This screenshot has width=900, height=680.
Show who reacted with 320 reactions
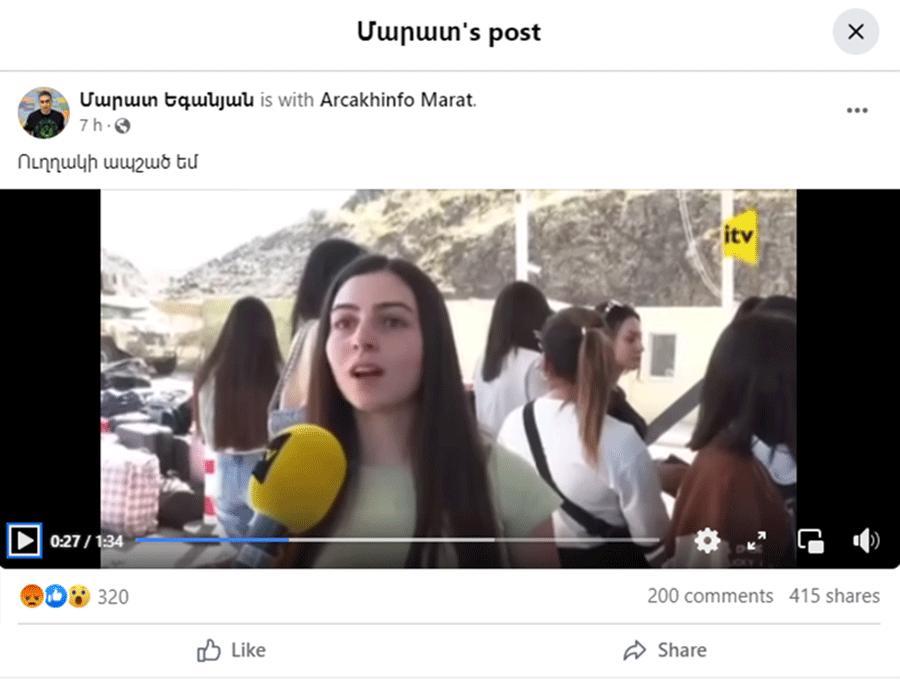[x=113, y=597]
